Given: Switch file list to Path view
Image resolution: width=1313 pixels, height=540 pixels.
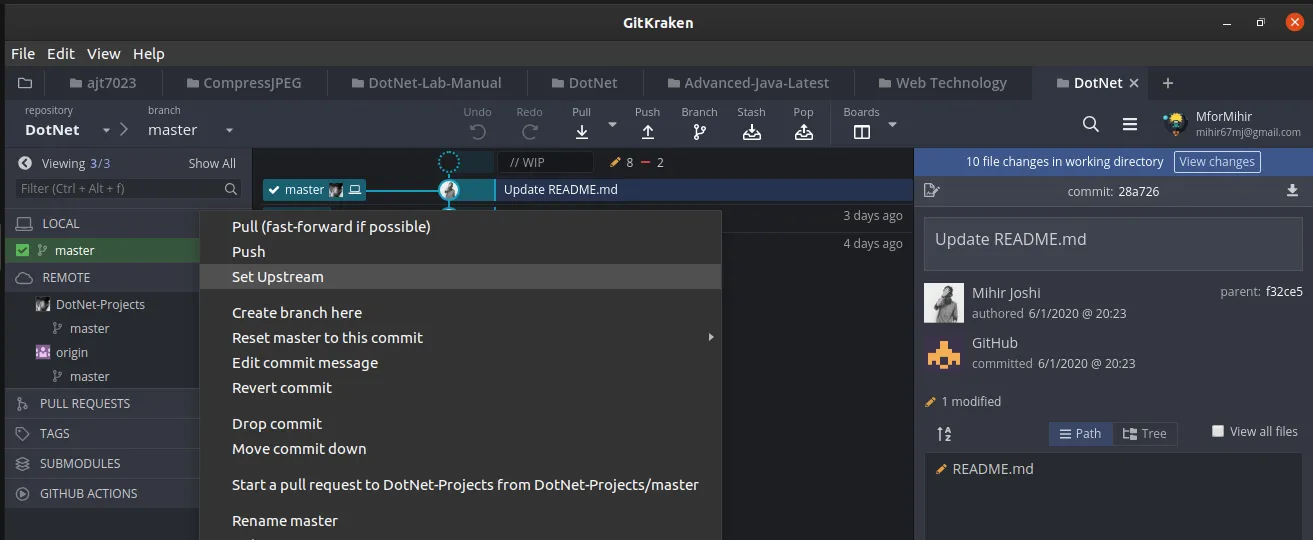Looking at the screenshot, I should pos(1080,433).
